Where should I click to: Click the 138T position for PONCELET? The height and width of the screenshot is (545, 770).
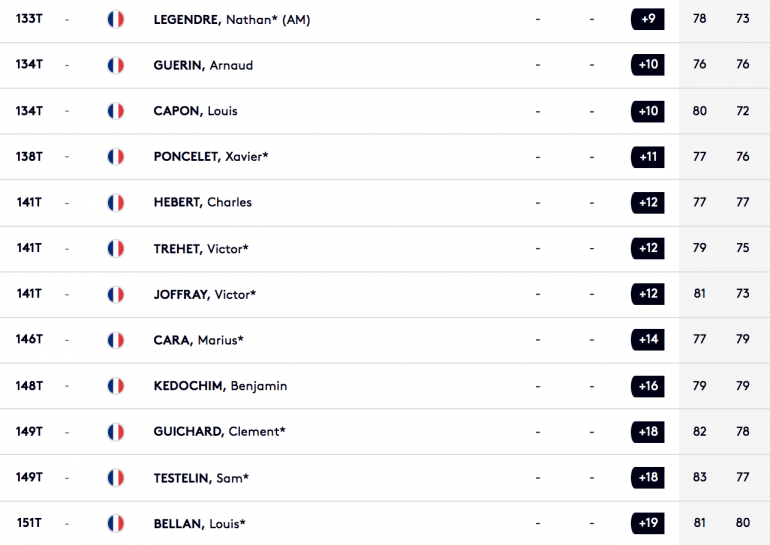pos(29,157)
